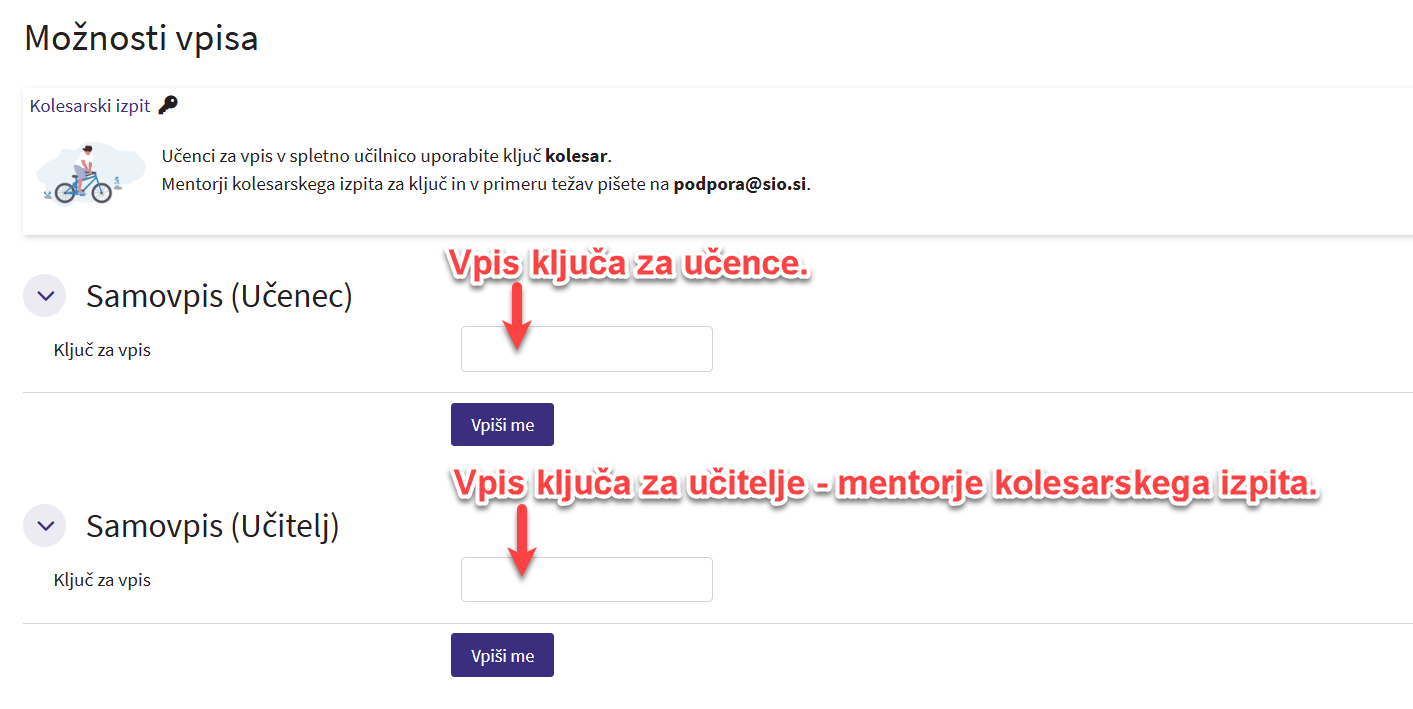Click the red annotation Vpis ključa za učence

pyautogui.click(x=627, y=263)
